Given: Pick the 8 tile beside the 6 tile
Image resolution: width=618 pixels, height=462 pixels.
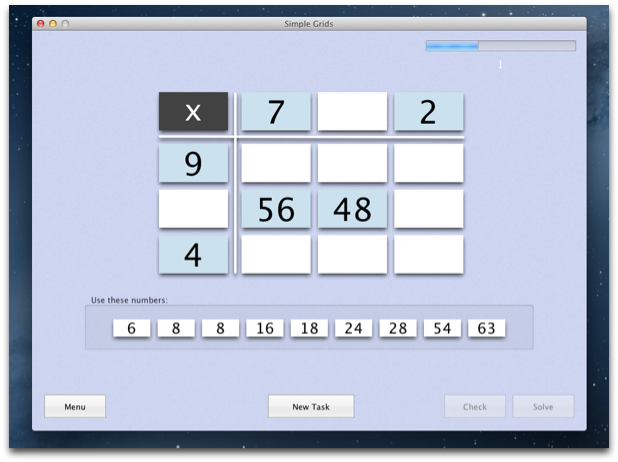Looking at the screenshot, I should [x=176, y=328].
